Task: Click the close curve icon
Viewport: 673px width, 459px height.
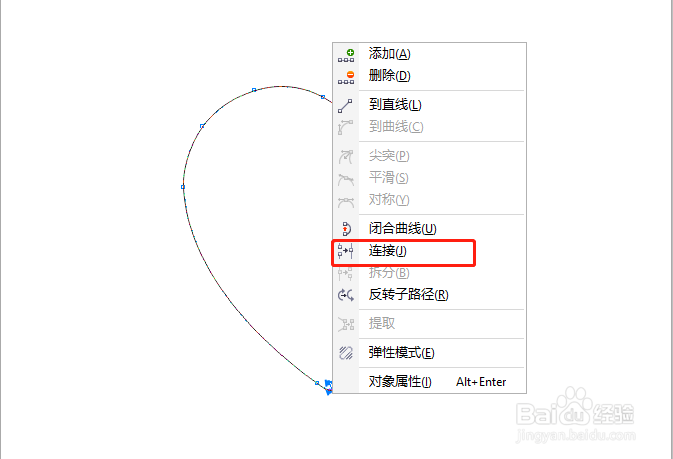Action: (x=346, y=229)
